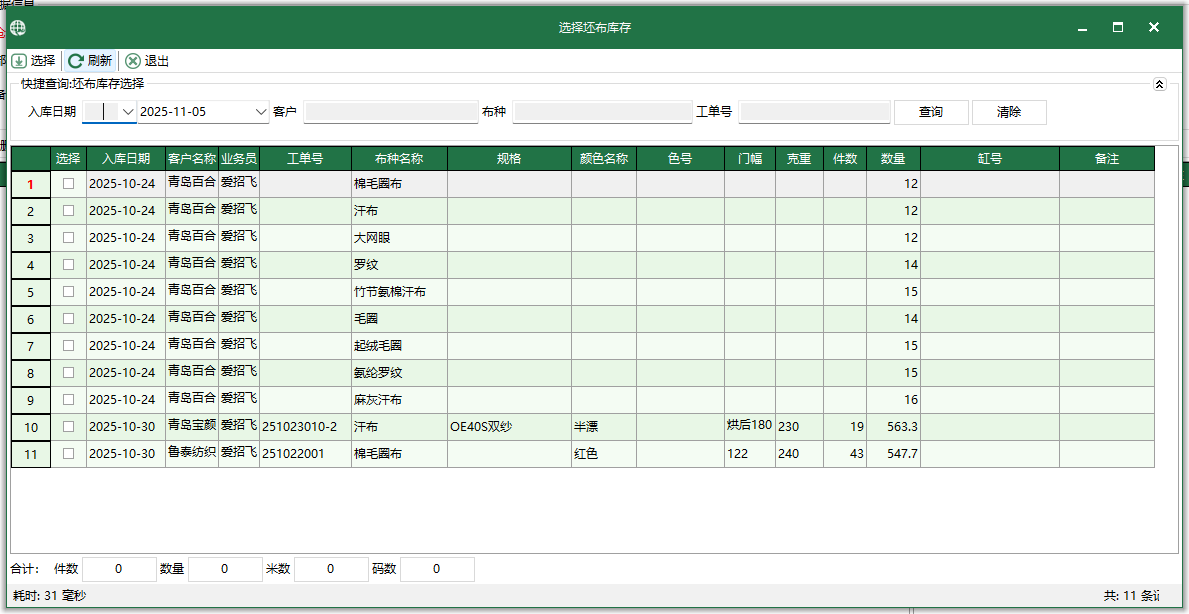
Task: Click the 刷新 (Refresh) toolbar icon
Action: (x=89, y=60)
